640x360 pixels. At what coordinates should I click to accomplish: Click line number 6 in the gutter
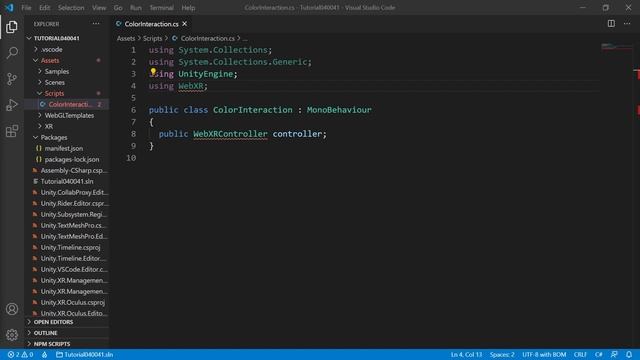[133, 110]
